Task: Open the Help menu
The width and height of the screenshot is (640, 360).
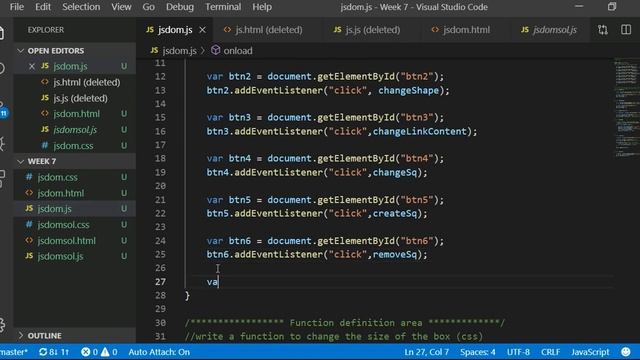Action: [x=262, y=7]
